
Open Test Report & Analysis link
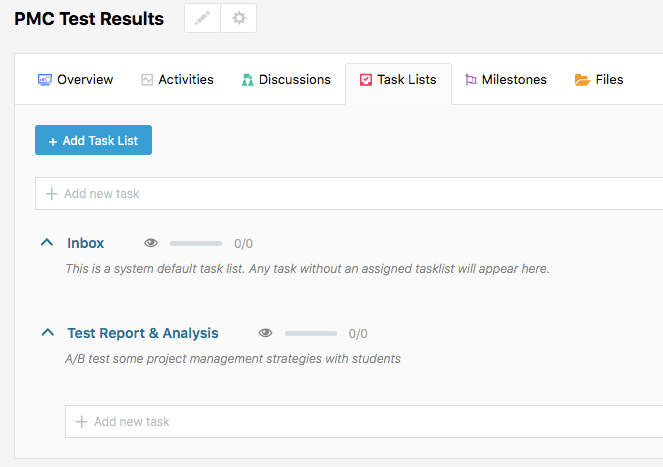click(x=143, y=333)
